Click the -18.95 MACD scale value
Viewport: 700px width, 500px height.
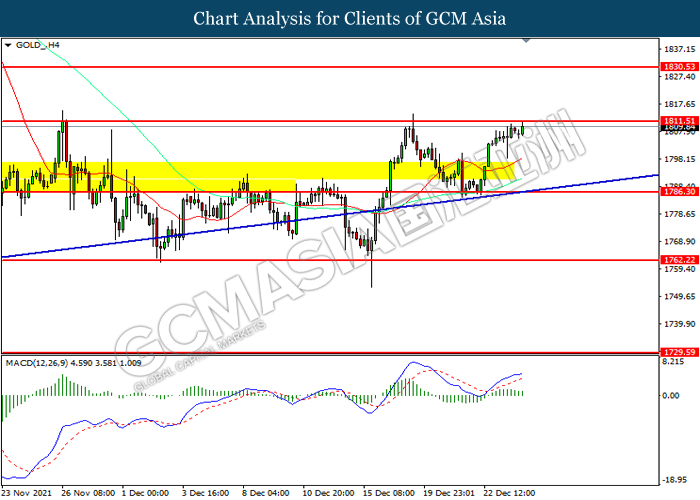pyautogui.click(x=674, y=480)
